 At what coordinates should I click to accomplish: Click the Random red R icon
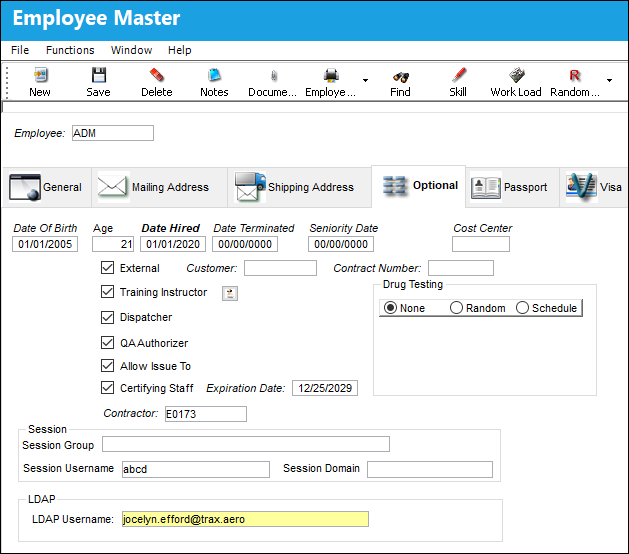[x=574, y=75]
